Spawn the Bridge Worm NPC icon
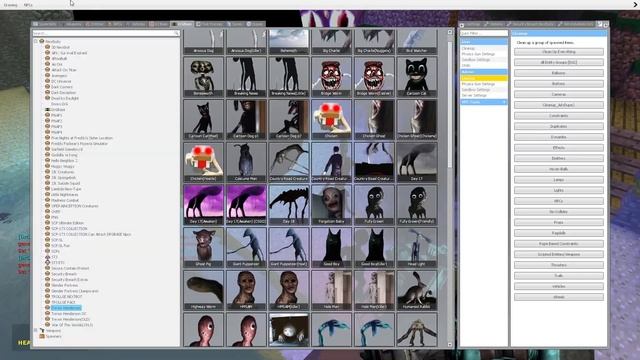 331,77
